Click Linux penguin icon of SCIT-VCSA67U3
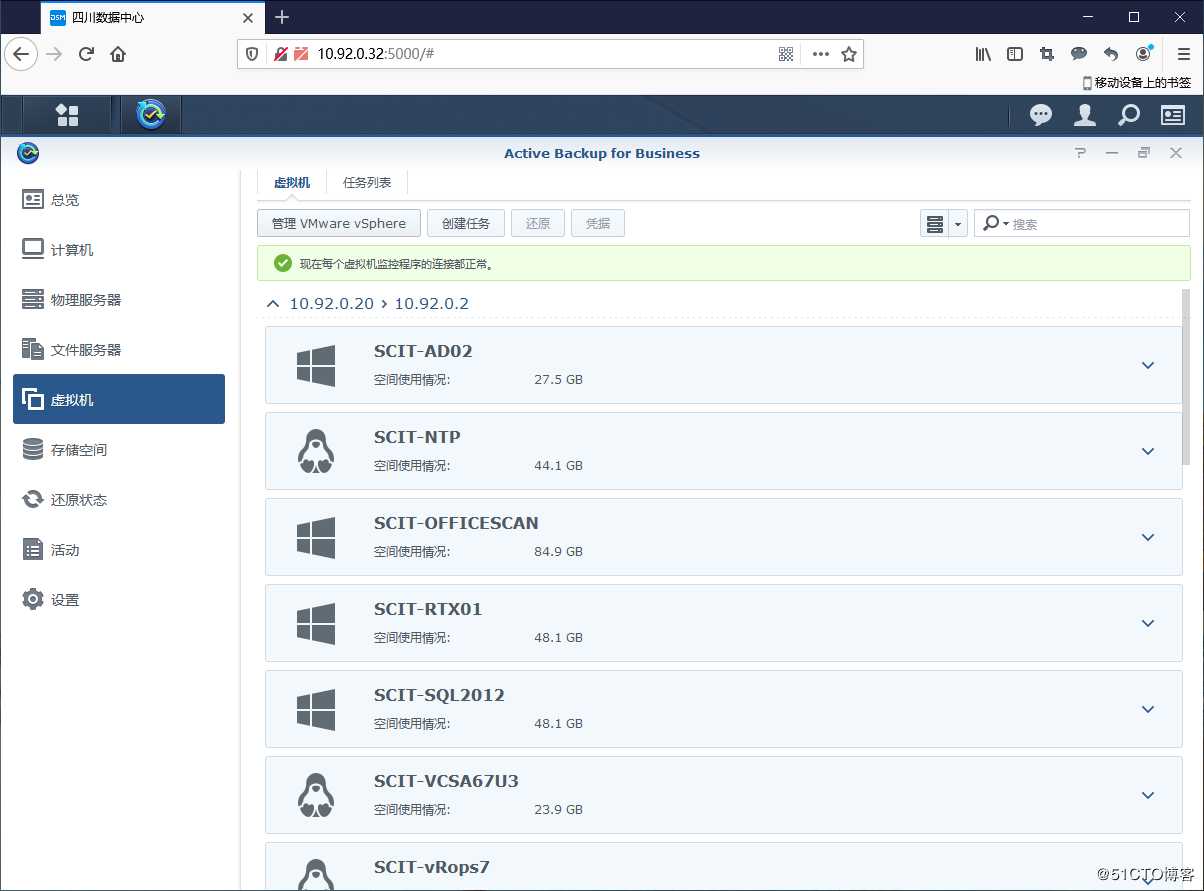The width and height of the screenshot is (1204, 891). coord(316,795)
